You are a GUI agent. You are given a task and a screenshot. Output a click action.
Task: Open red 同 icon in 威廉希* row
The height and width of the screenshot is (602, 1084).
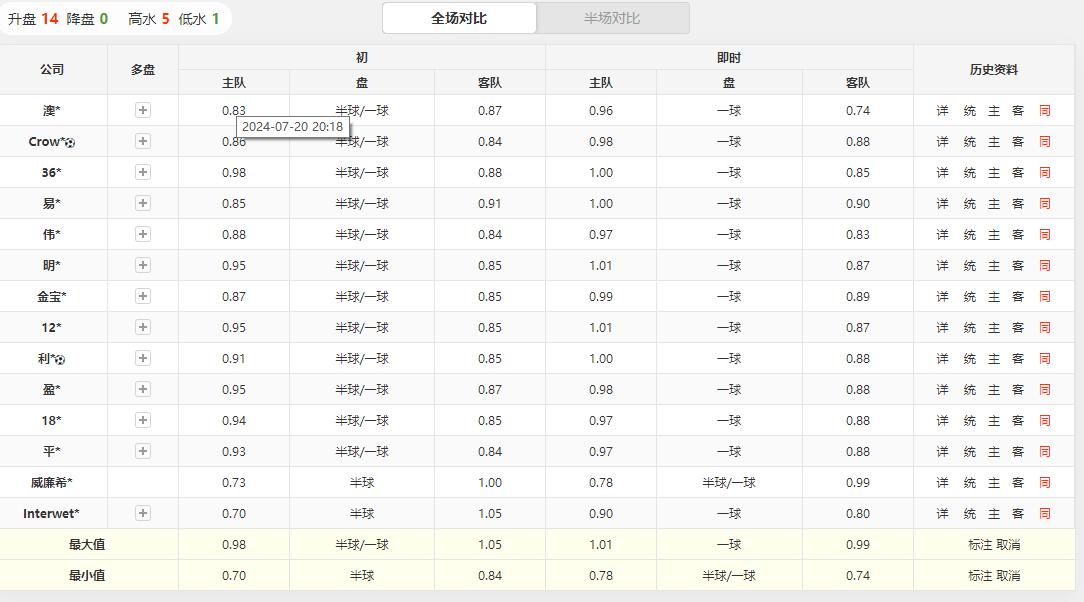click(1045, 483)
